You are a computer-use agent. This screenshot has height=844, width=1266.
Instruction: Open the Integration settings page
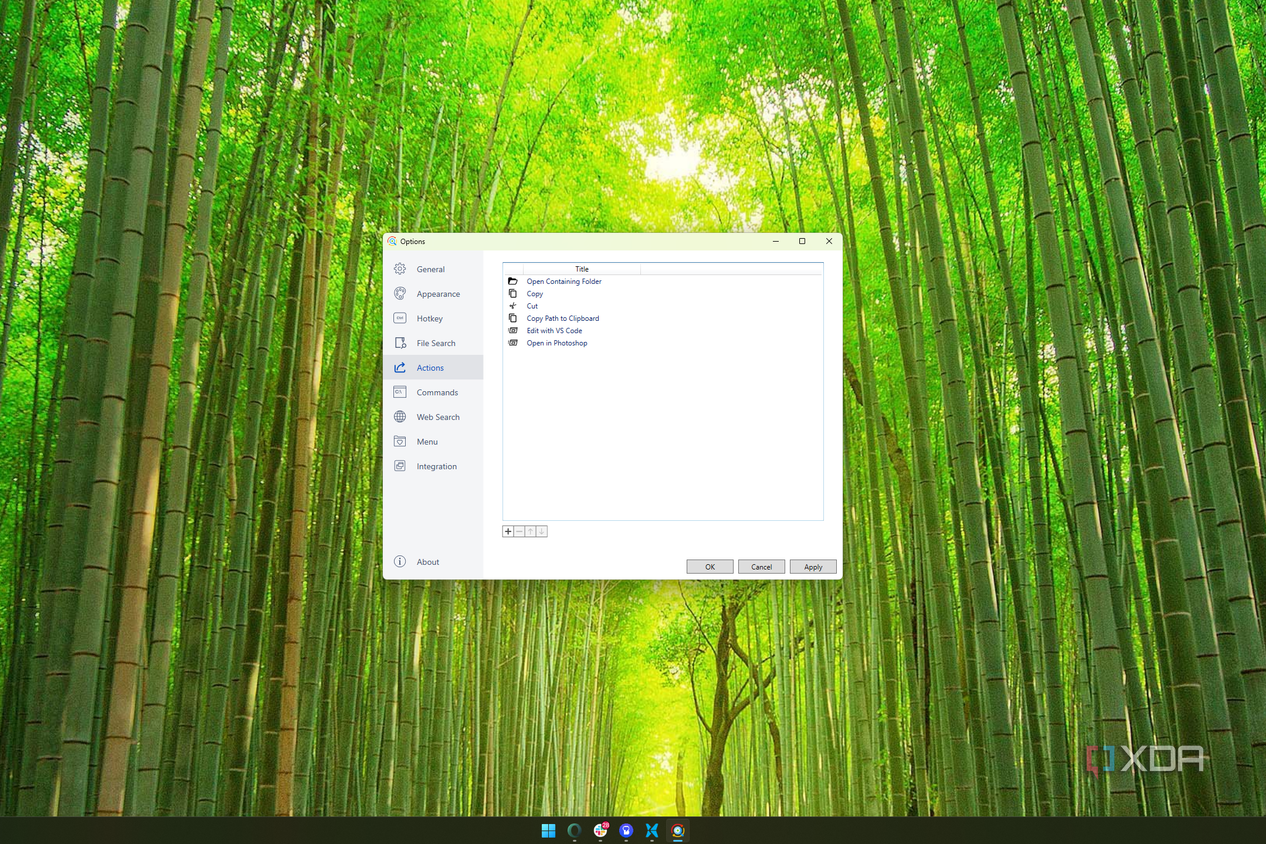[432, 466]
